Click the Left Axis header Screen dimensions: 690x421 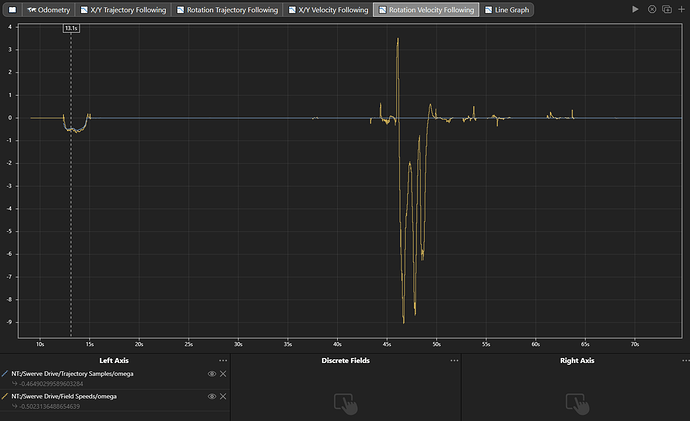114,360
